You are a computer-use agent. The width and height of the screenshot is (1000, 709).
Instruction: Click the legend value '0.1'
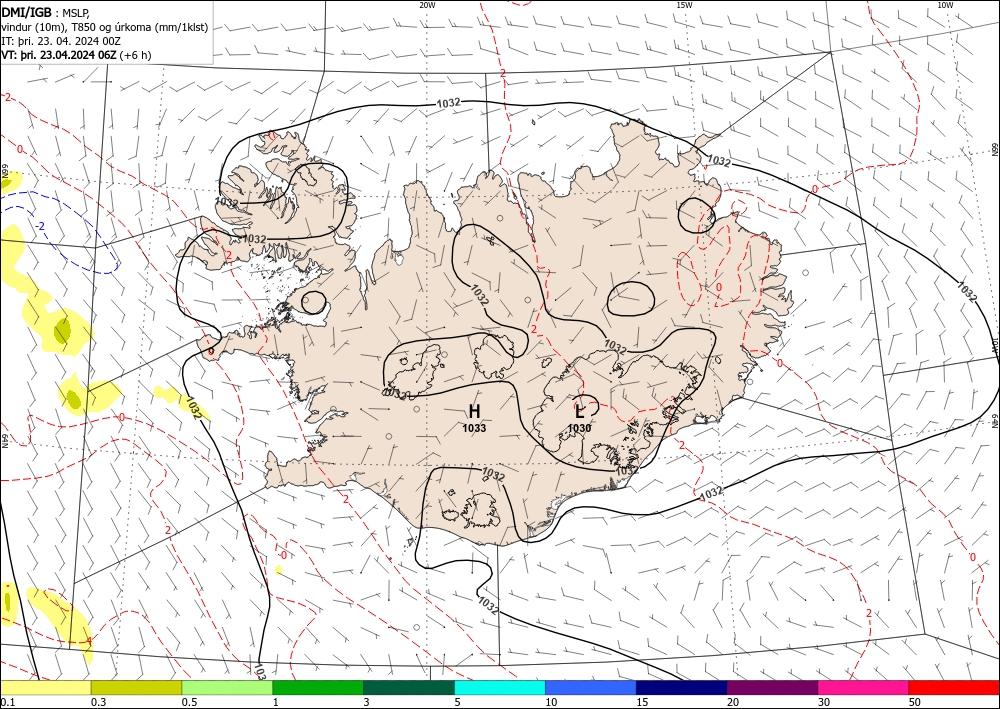click(6, 702)
